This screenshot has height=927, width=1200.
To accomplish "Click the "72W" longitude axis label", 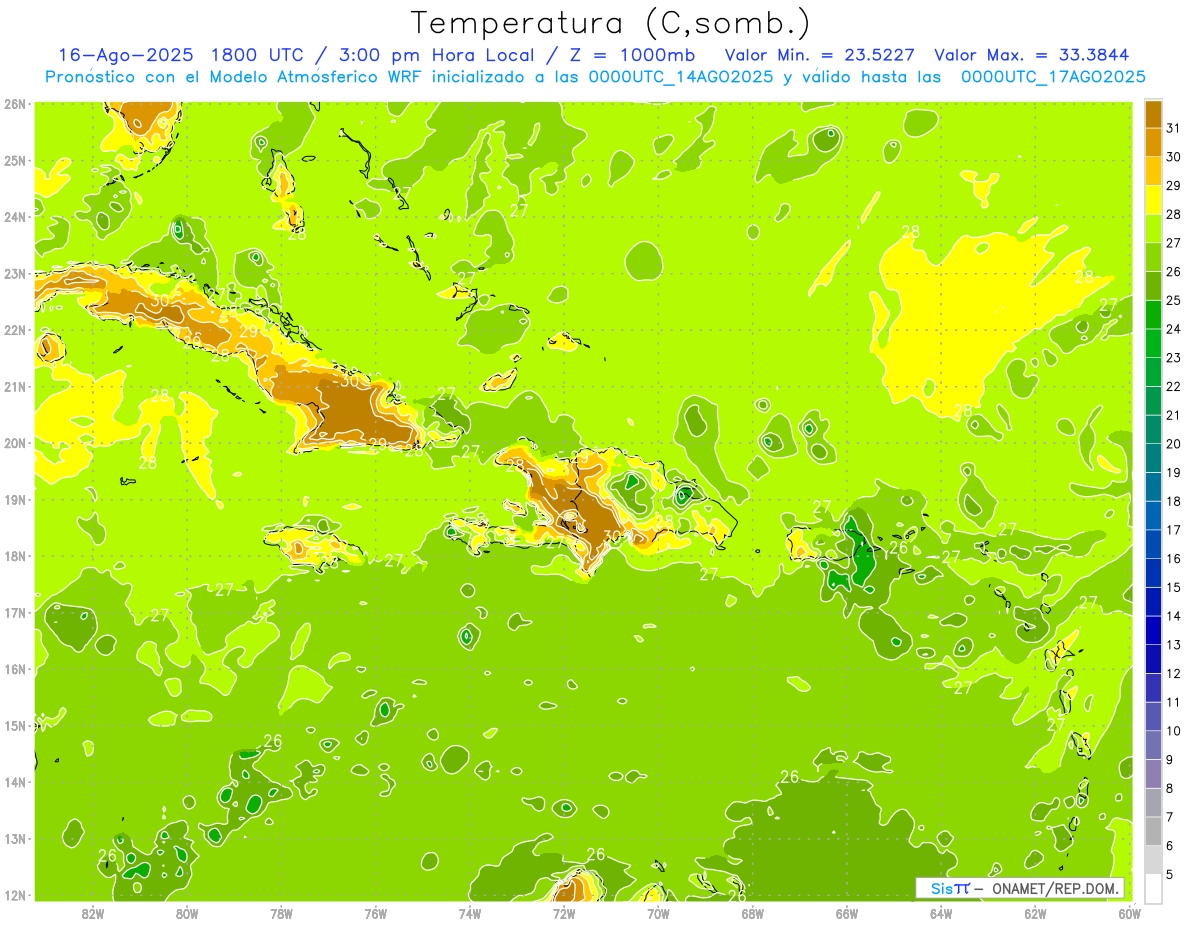I will tap(563, 912).
